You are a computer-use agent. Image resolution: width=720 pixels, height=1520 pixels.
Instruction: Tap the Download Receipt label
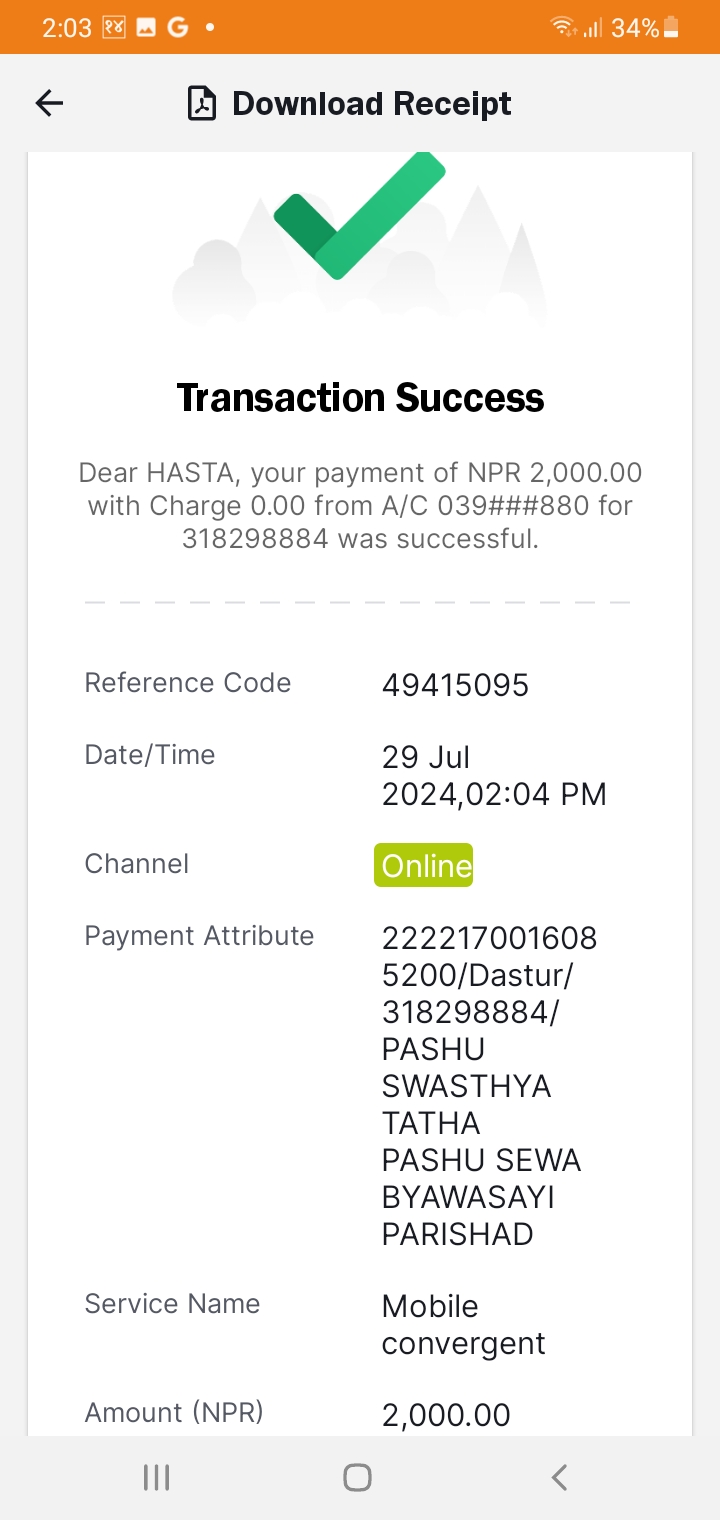point(371,104)
